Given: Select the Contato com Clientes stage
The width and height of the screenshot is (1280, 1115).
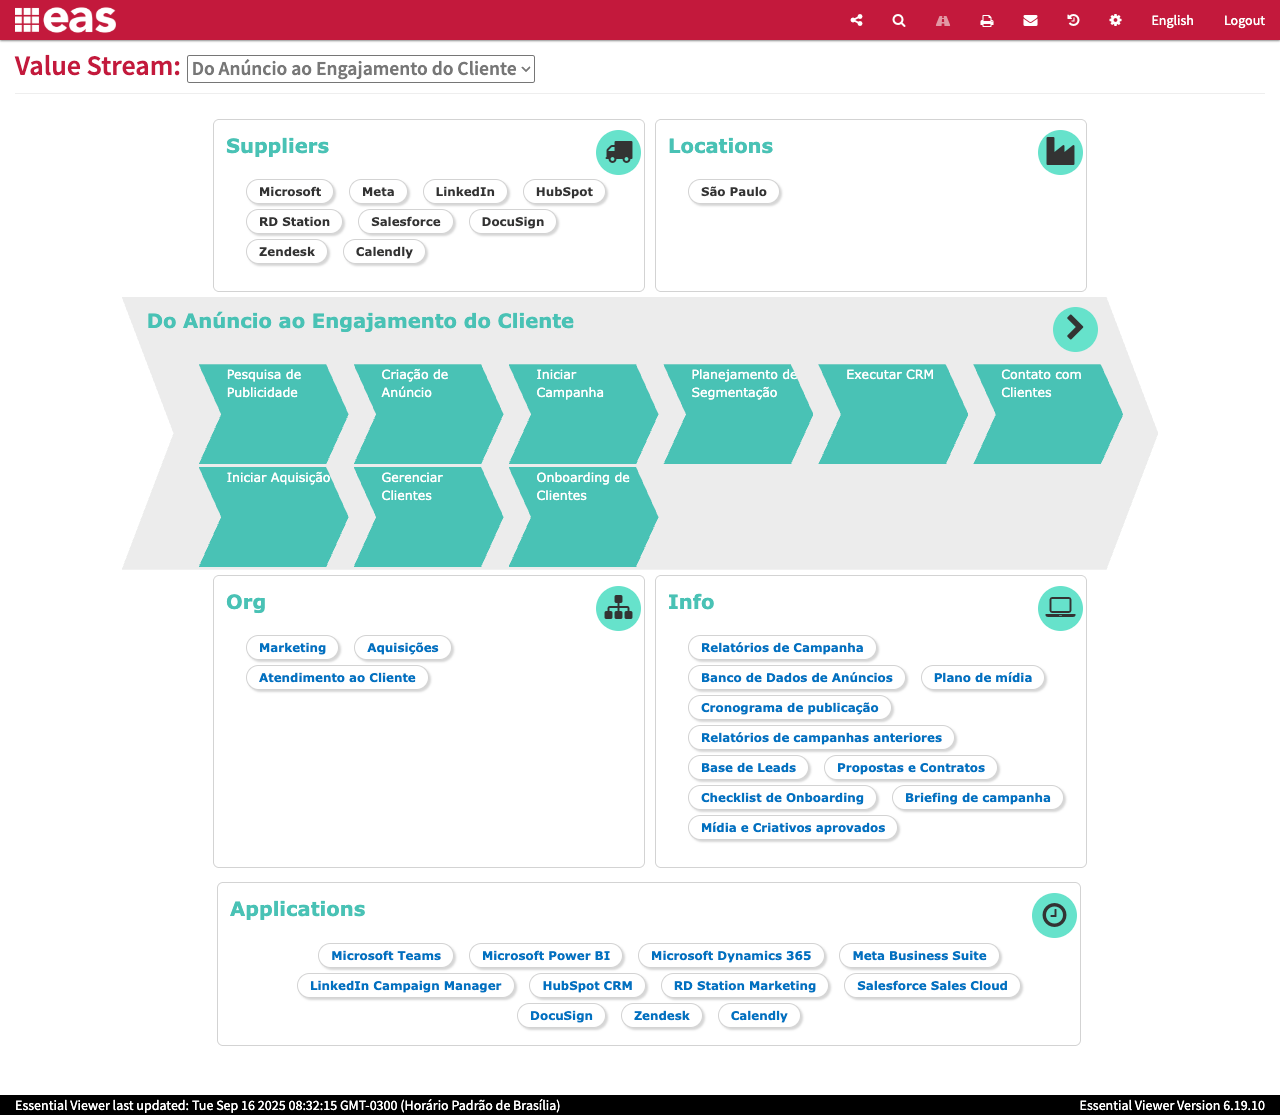Looking at the screenshot, I should click(1048, 414).
